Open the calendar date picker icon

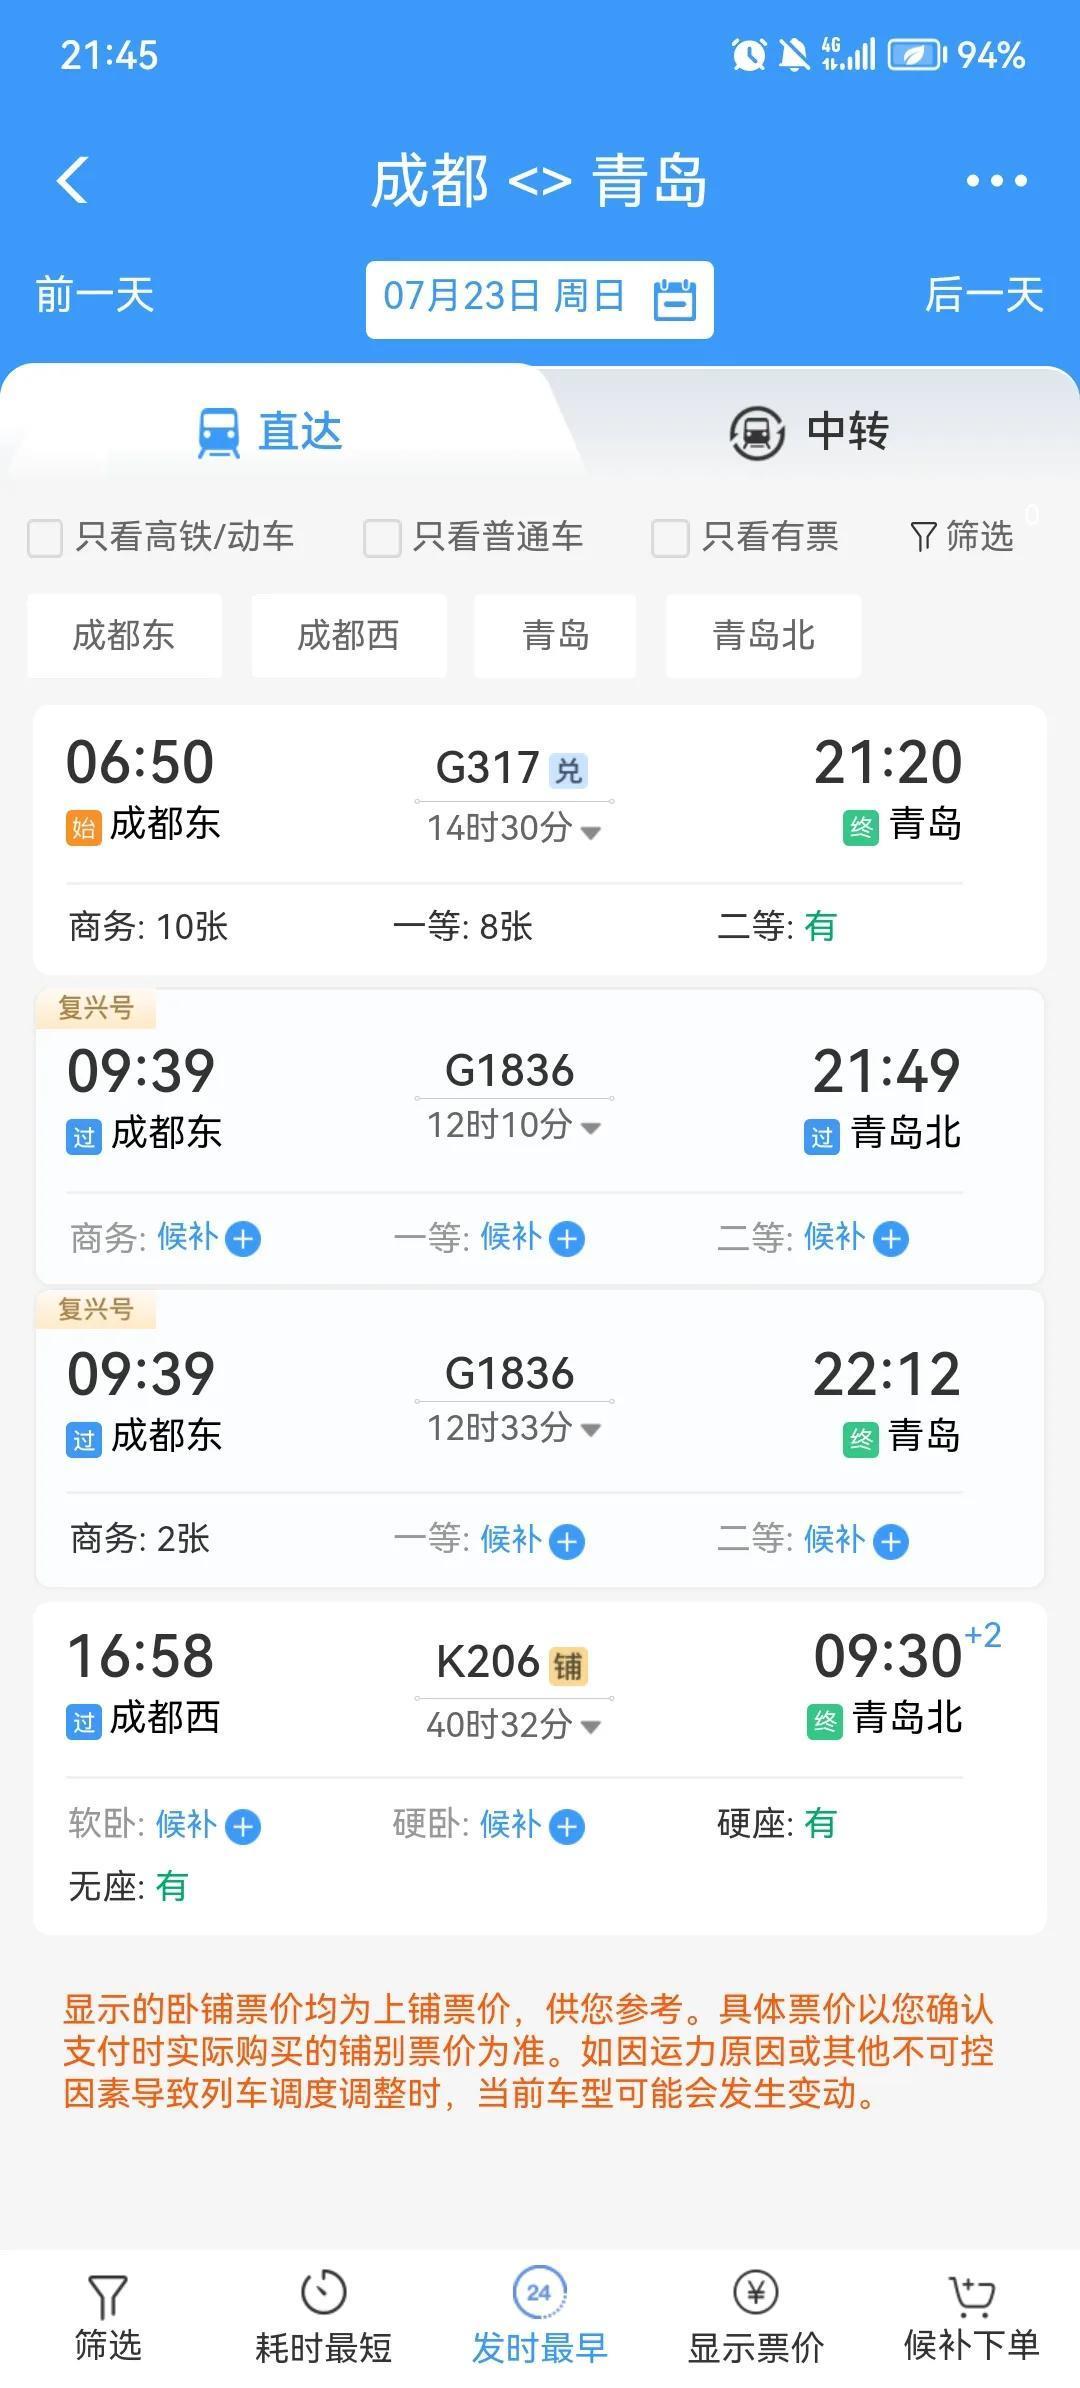[674, 299]
